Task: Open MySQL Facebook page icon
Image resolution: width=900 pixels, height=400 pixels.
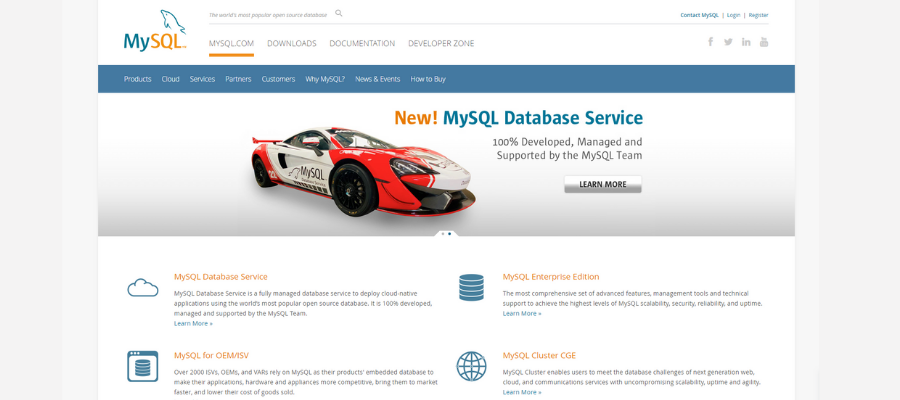Action: pyautogui.click(x=711, y=42)
